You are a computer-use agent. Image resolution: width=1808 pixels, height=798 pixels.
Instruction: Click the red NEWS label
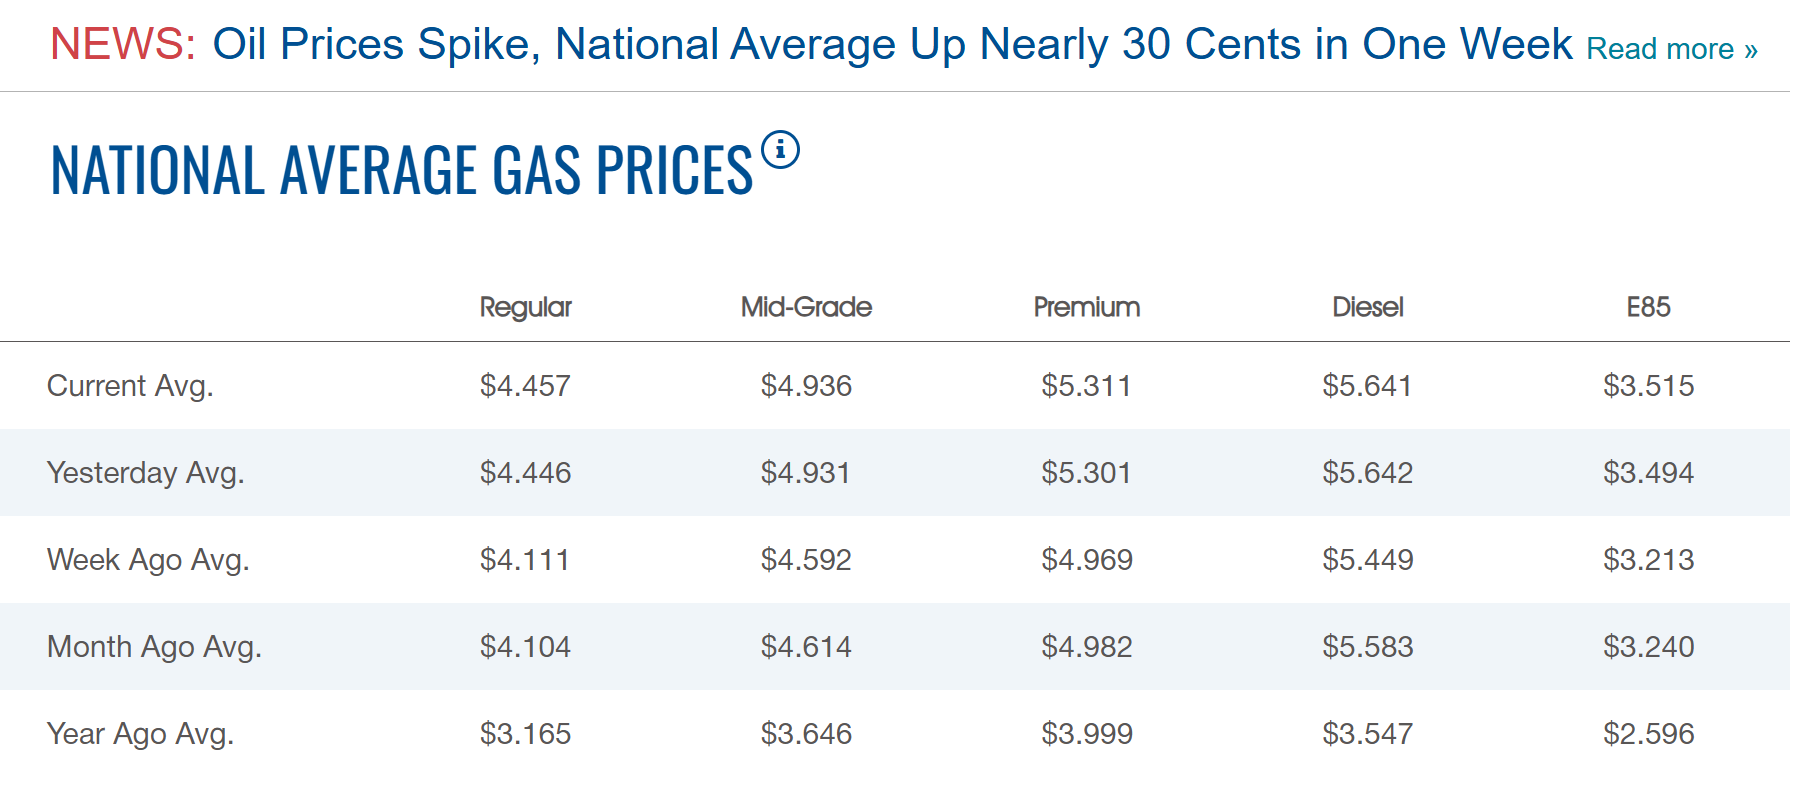pyautogui.click(x=123, y=44)
